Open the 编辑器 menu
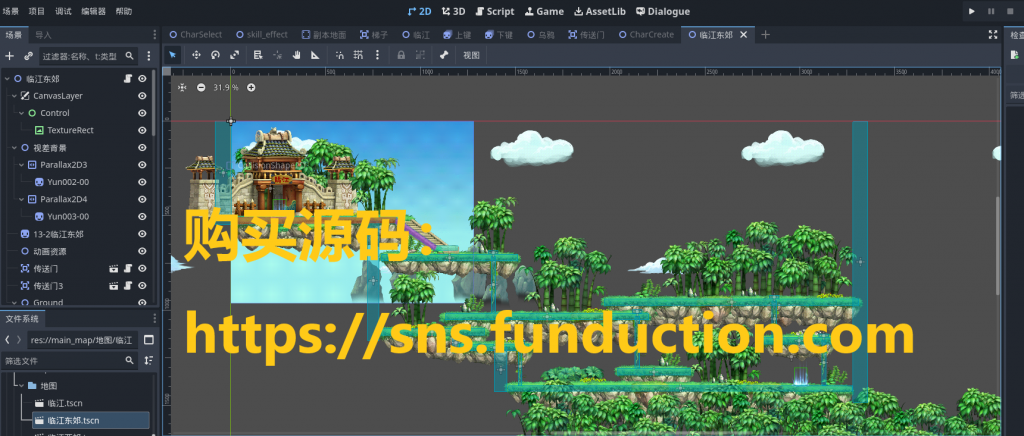Screen dimensions: 1024x436 click(x=93, y=11)
